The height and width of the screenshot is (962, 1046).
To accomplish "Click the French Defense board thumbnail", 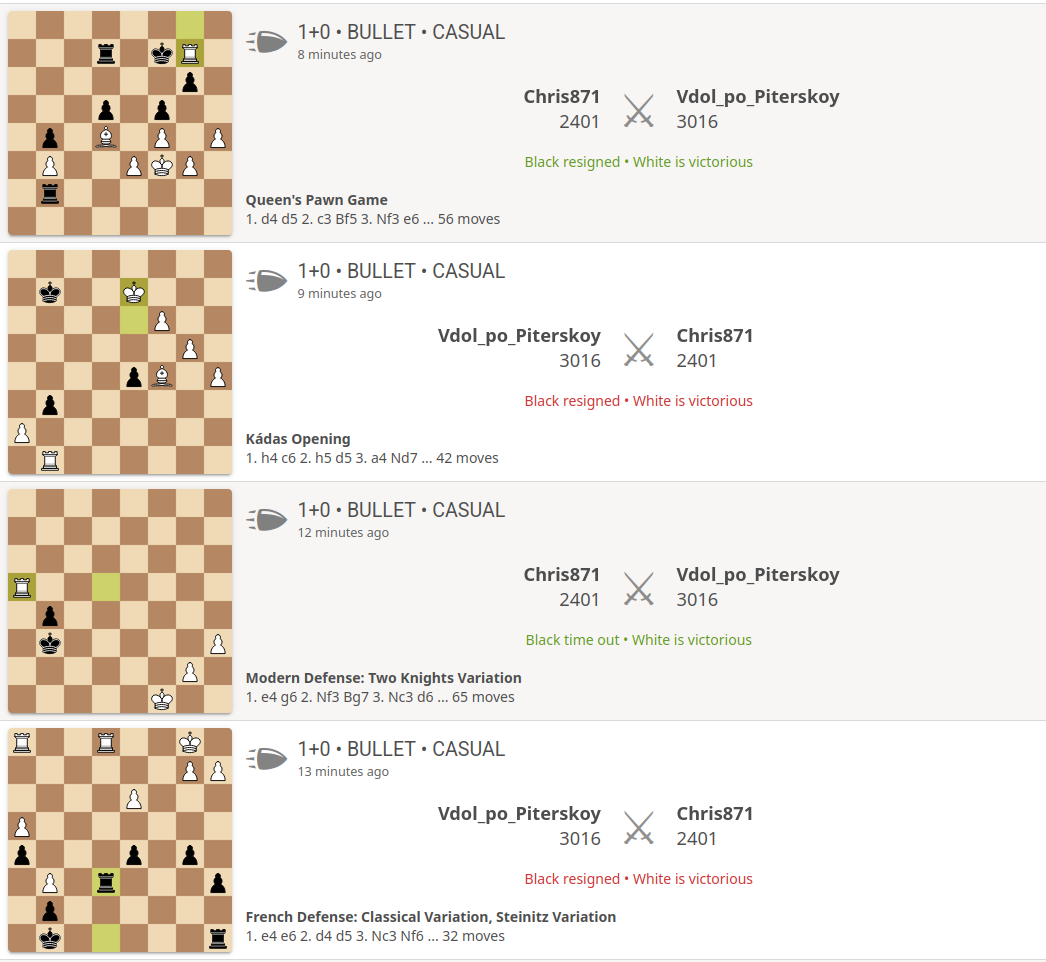I will click(x=120, y=839).
